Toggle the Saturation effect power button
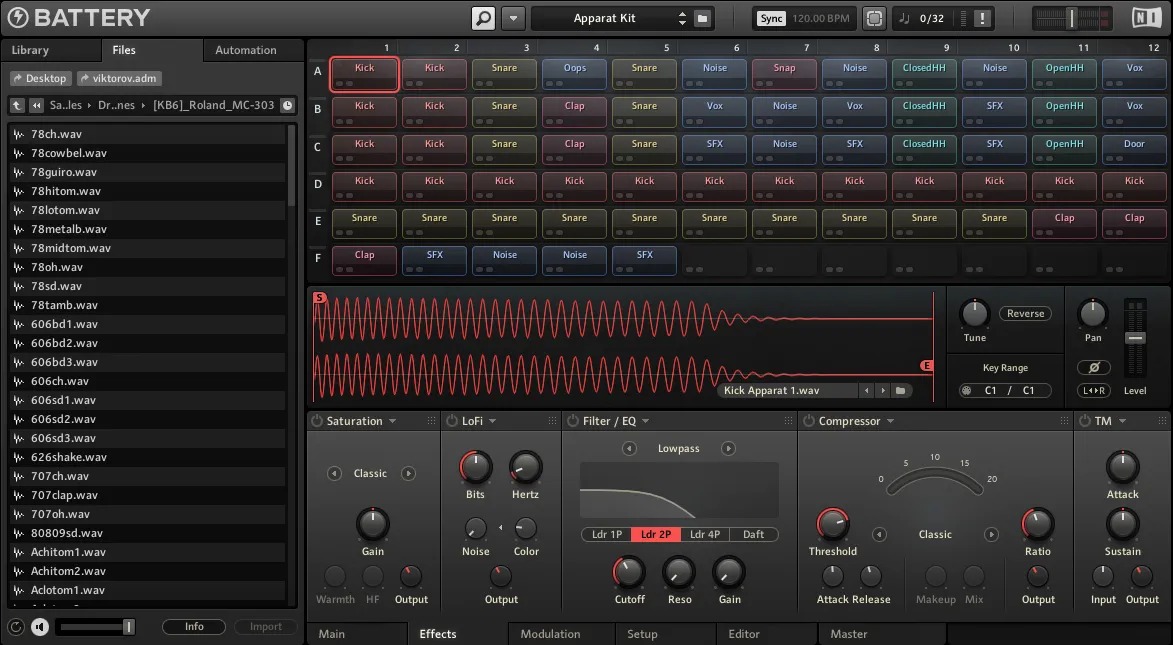The width and height of the screenshot is (1173, 645). tap(317, 421)
